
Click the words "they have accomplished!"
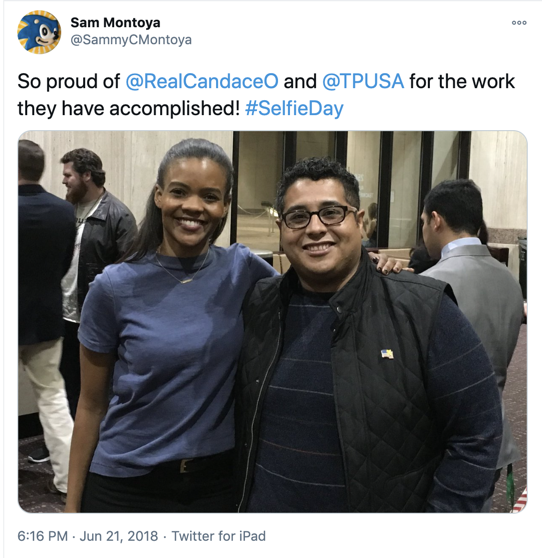pos(128,109)
